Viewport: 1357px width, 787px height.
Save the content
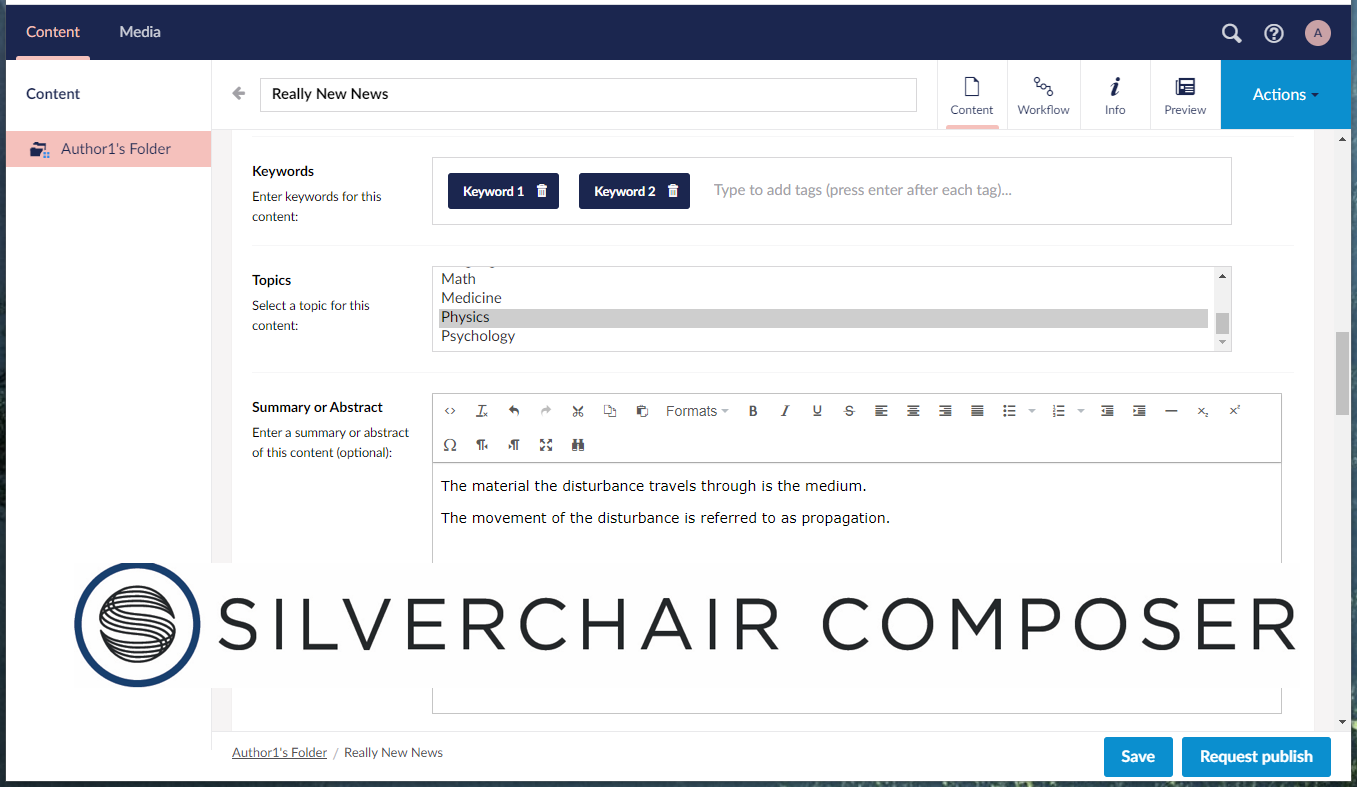click(x=1138, y=757)
